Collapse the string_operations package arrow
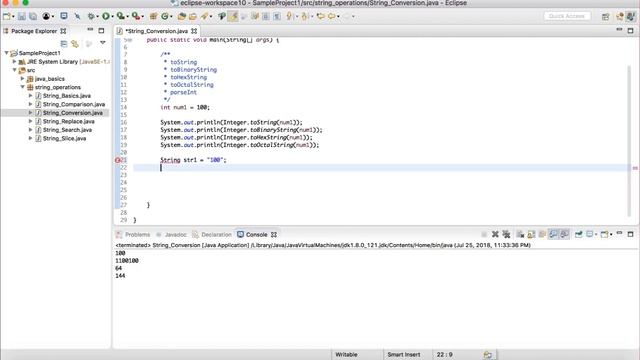This screenshot has width=640, height=360. (x=22, y=87)
